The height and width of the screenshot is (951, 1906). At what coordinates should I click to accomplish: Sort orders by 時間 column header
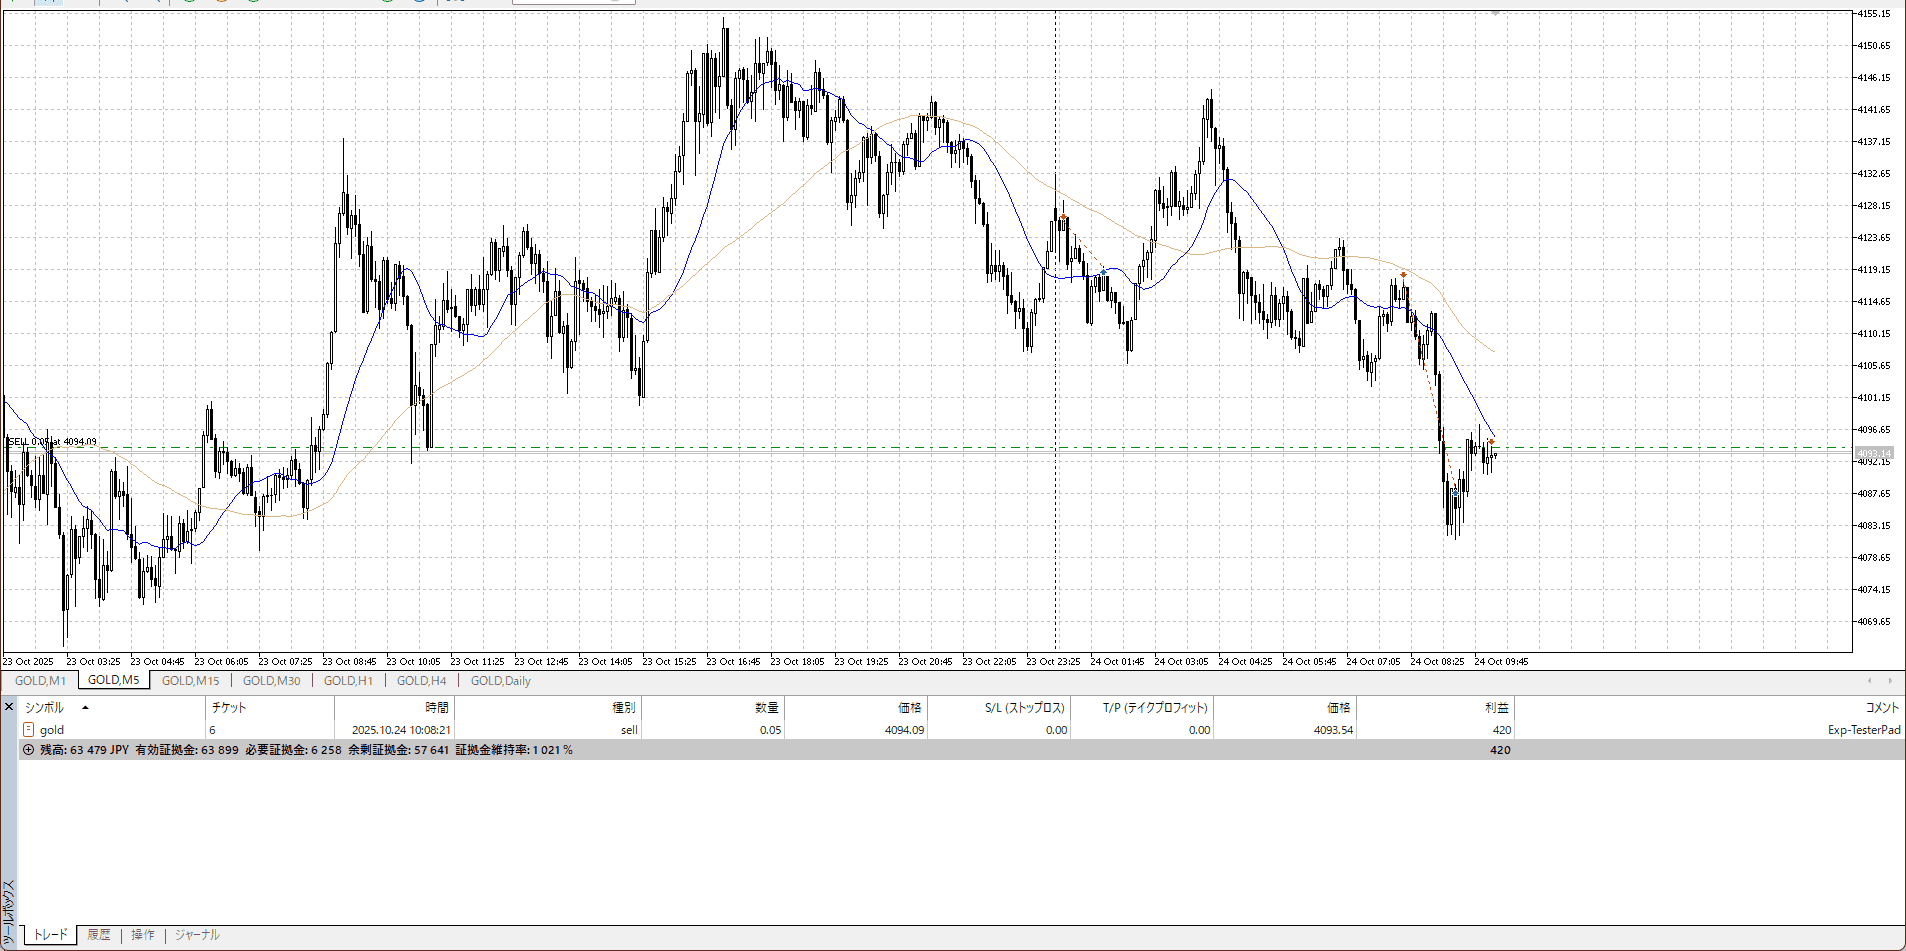point(437,708)
